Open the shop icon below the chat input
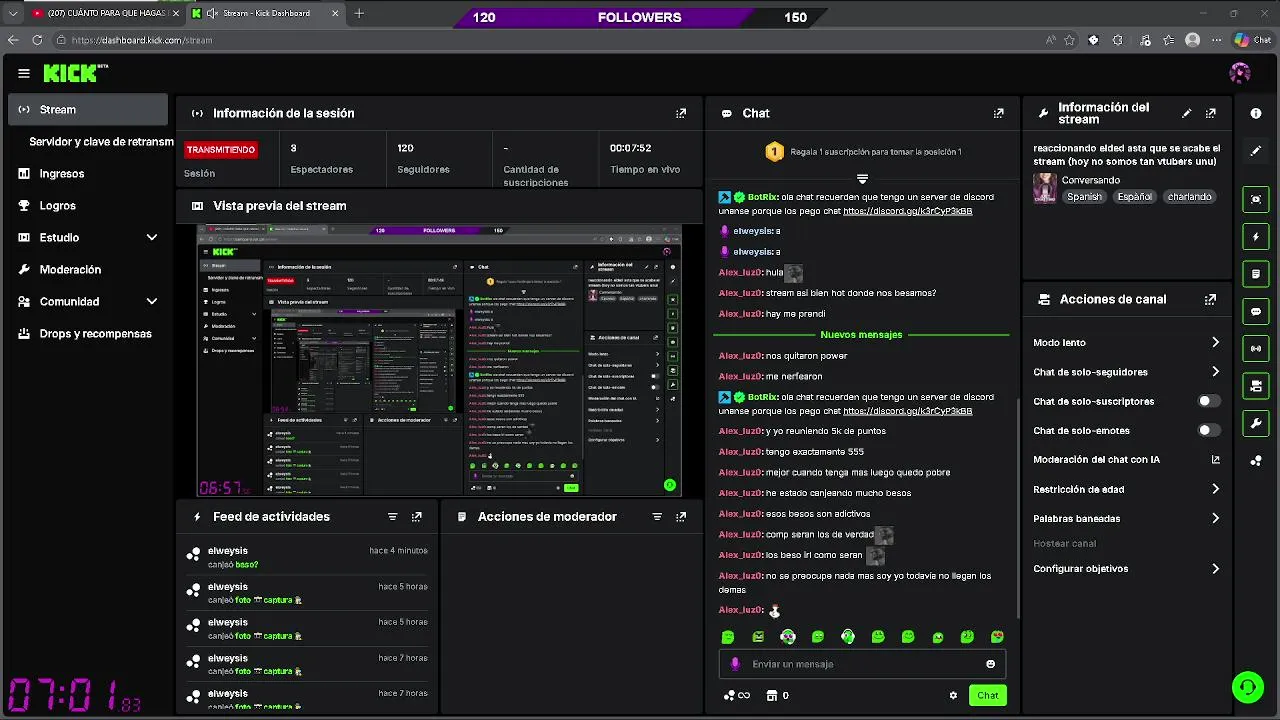Image resolution: width=1280 pixels, height=720 pixels. pos(772,695)
